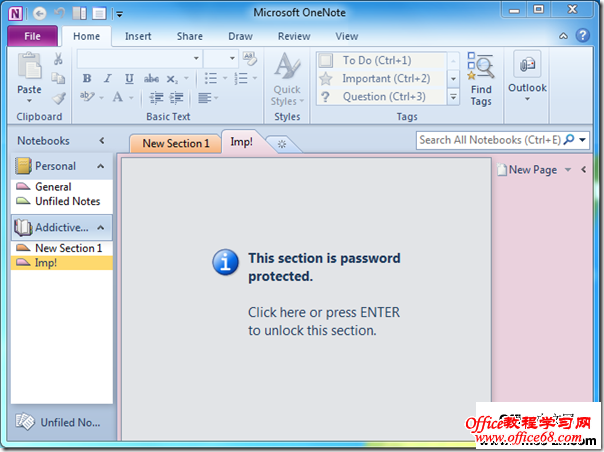Image resolution: width=604 pixels, height=452 pixels.
Task: Collapse the page tabs pane arrow
Action: click(x=584, y=170)
